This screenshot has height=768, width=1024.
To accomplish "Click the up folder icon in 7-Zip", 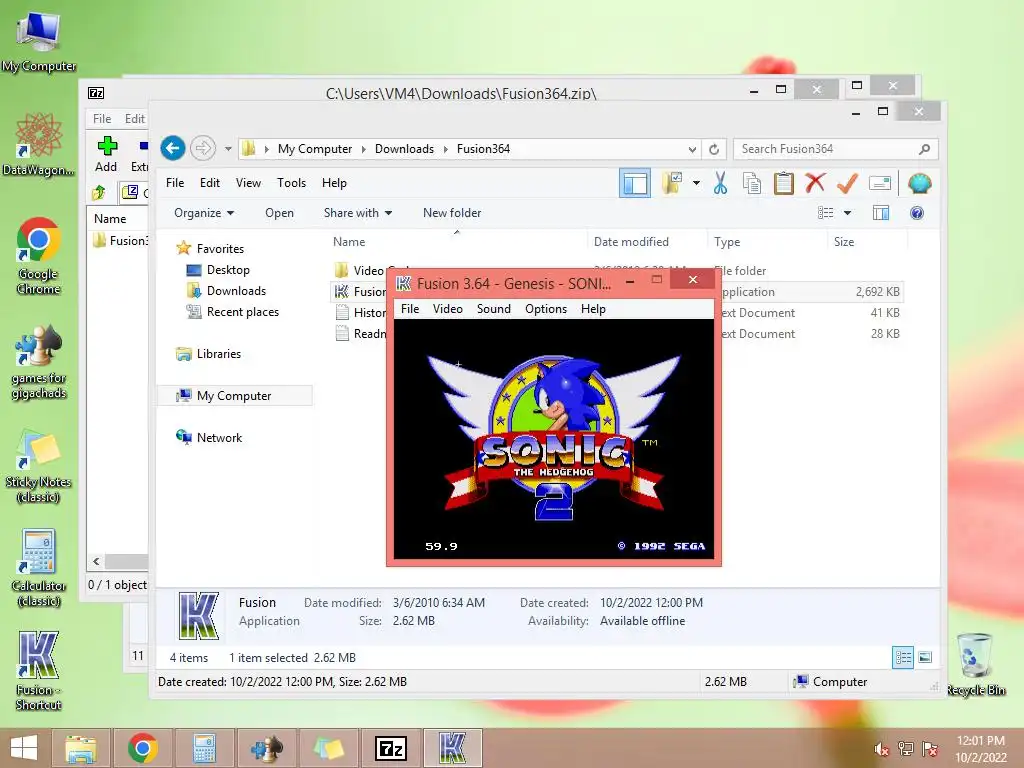I will 99,192.
